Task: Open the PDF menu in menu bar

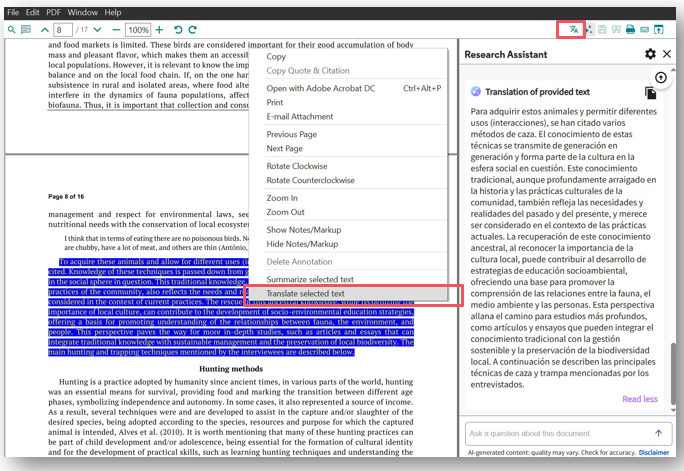Action: tap(52, 12)
